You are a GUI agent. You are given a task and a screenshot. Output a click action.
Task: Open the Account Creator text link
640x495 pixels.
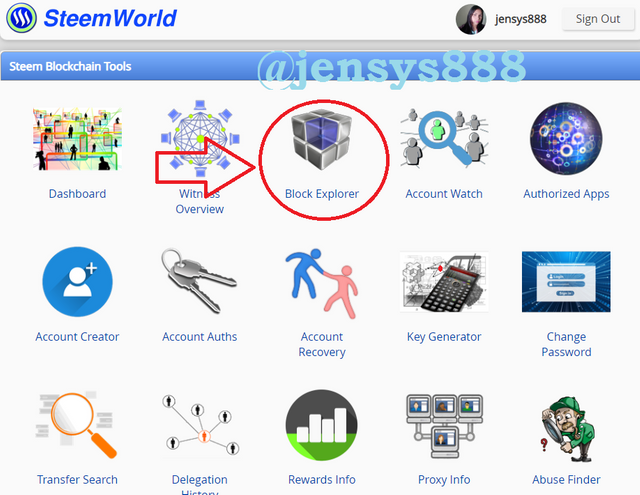pos(77,337)
